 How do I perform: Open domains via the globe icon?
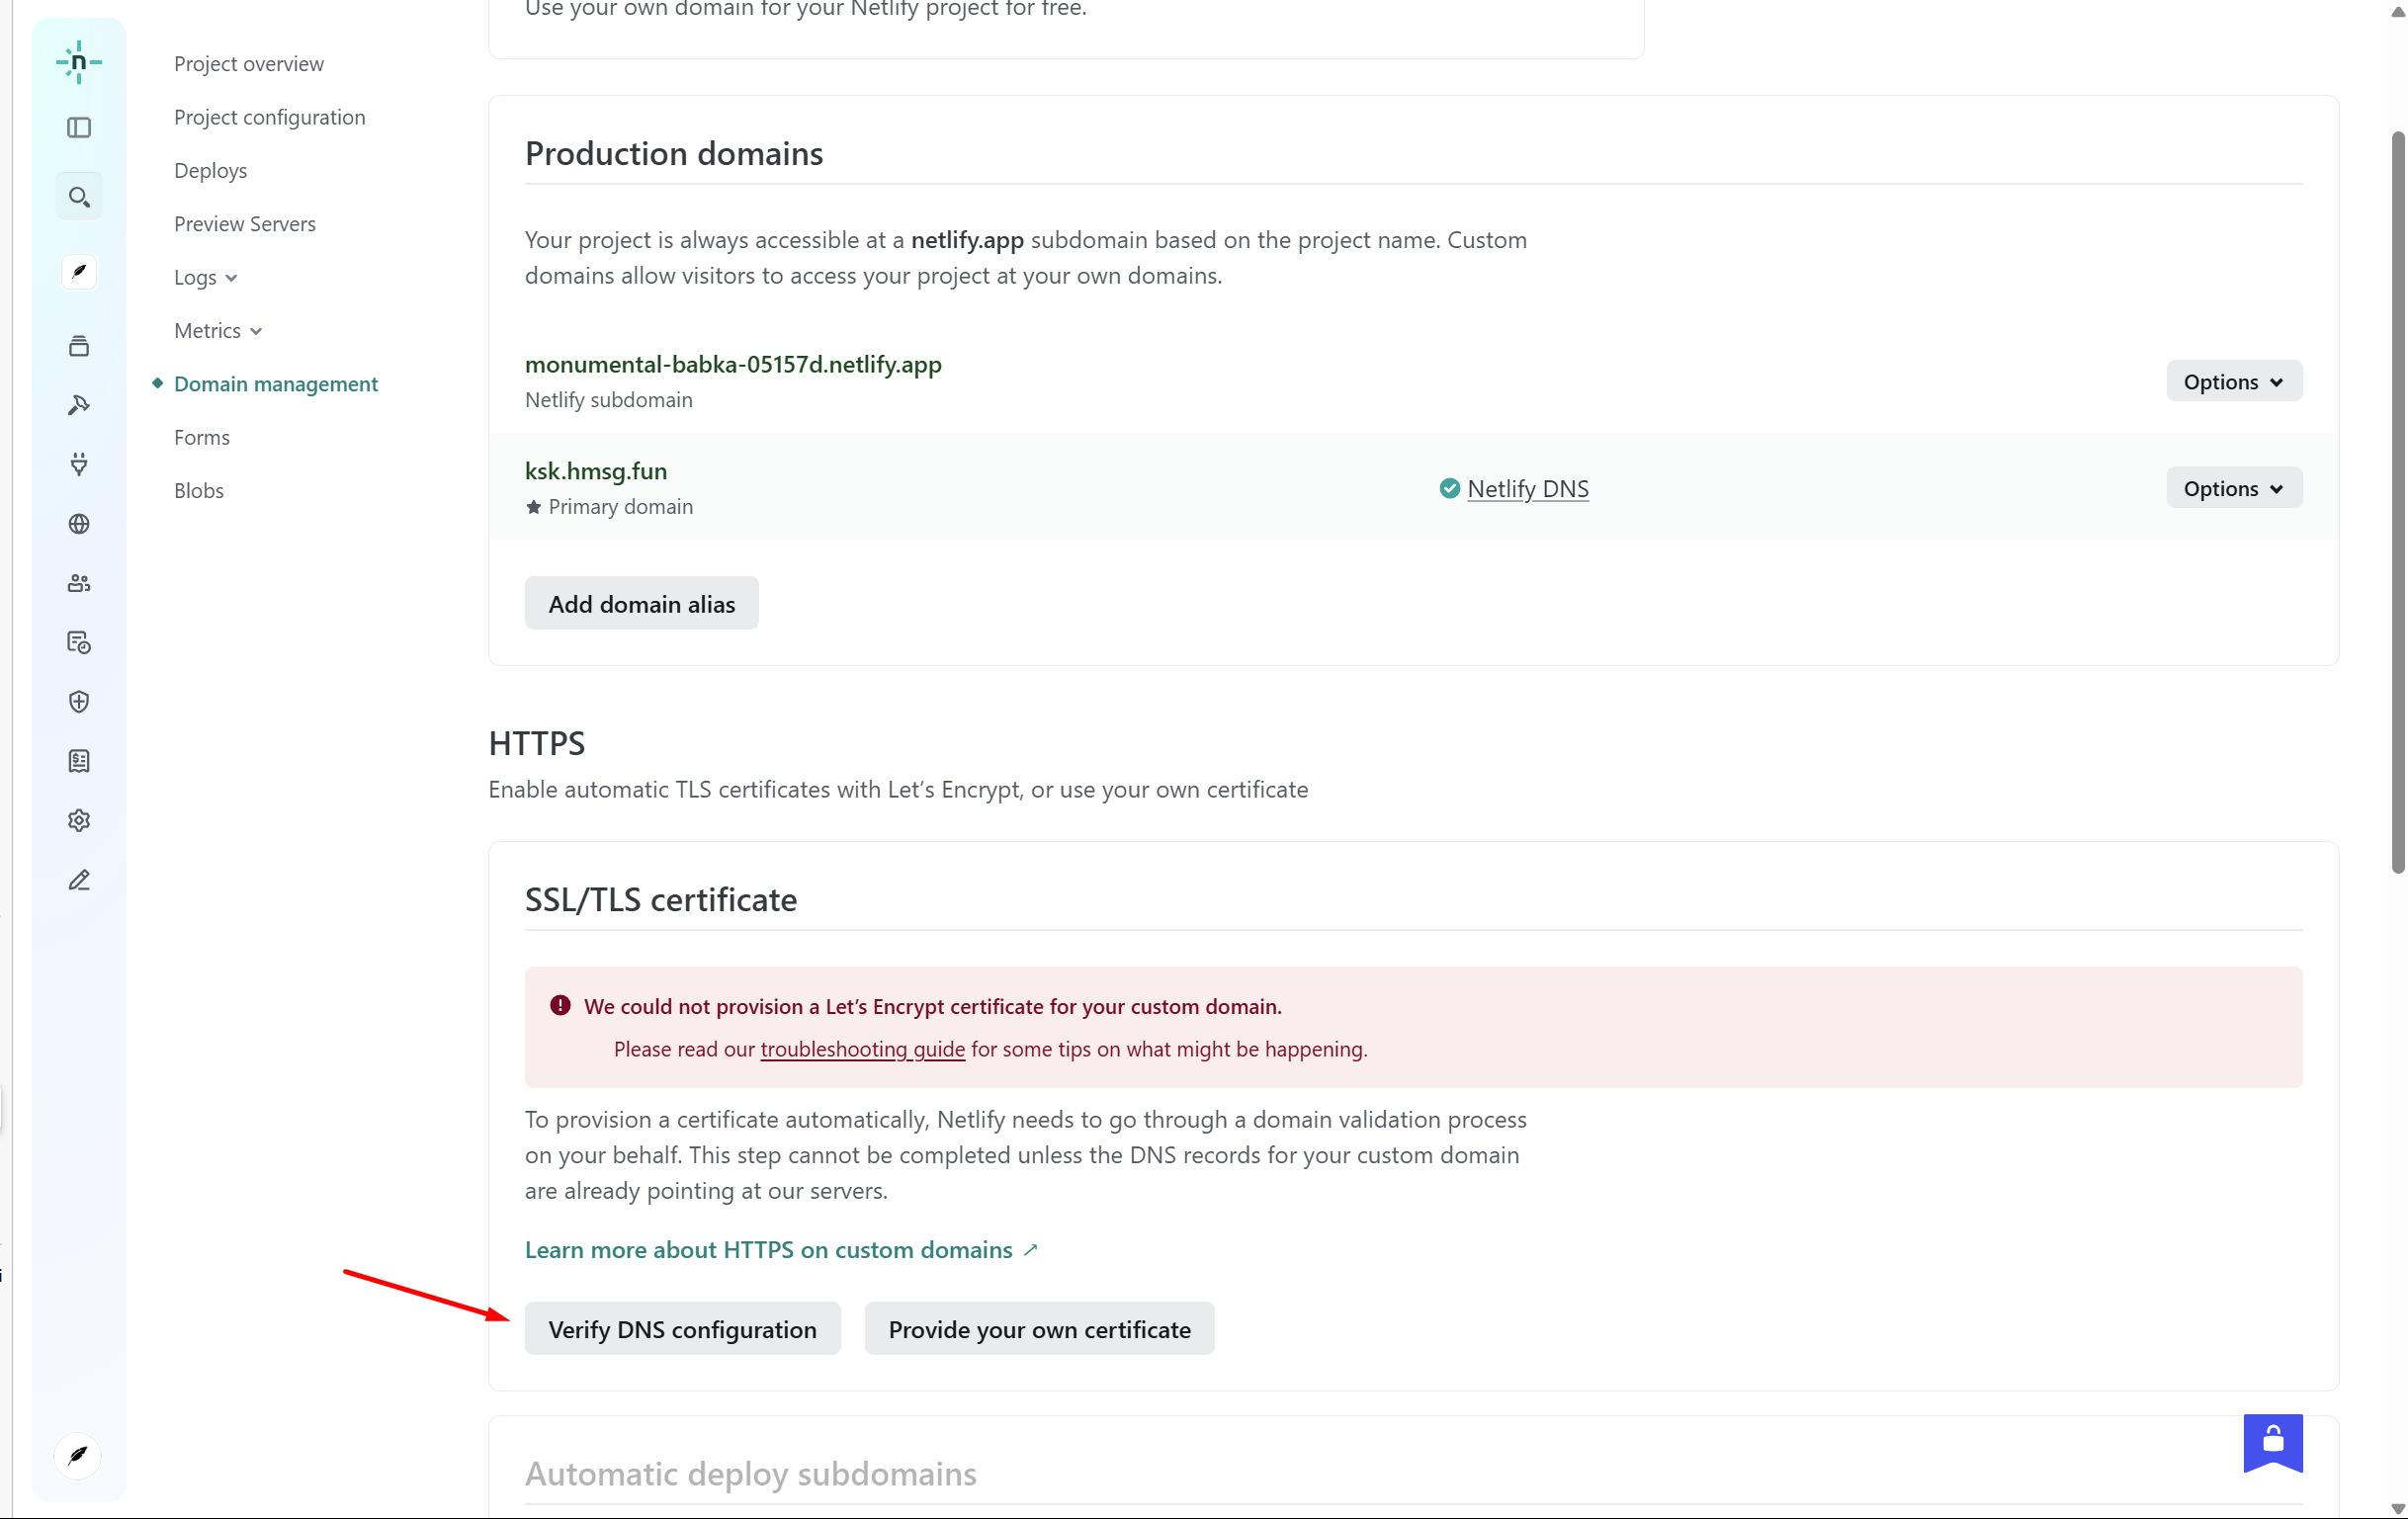79,524
